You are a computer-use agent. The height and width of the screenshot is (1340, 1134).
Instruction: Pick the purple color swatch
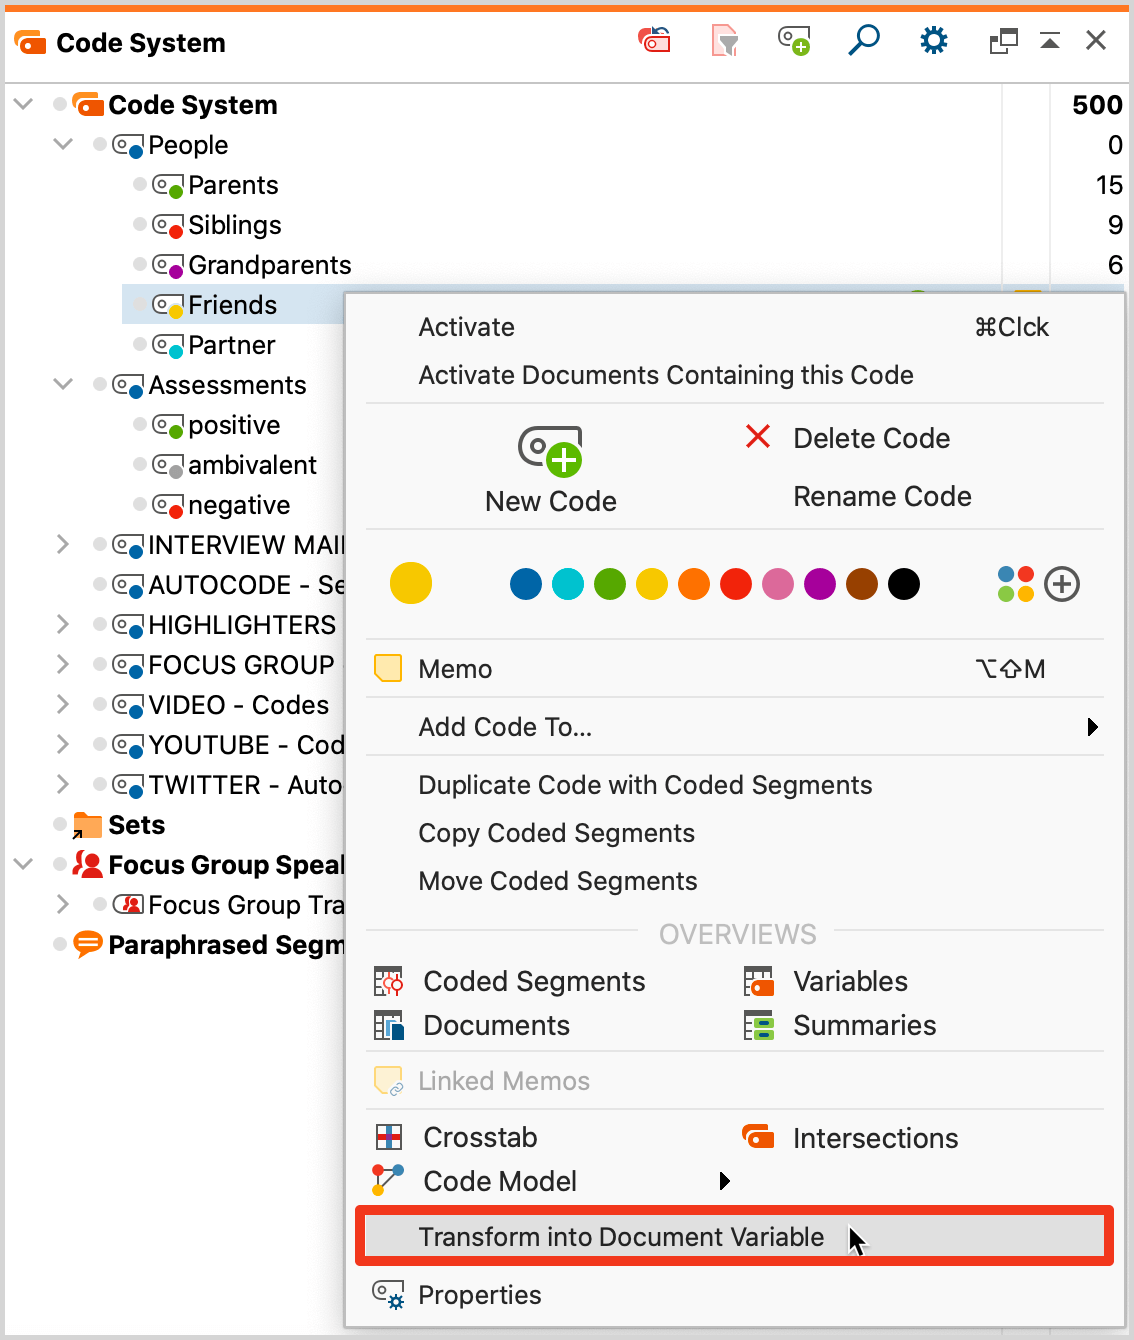click(x=820, y=584)
